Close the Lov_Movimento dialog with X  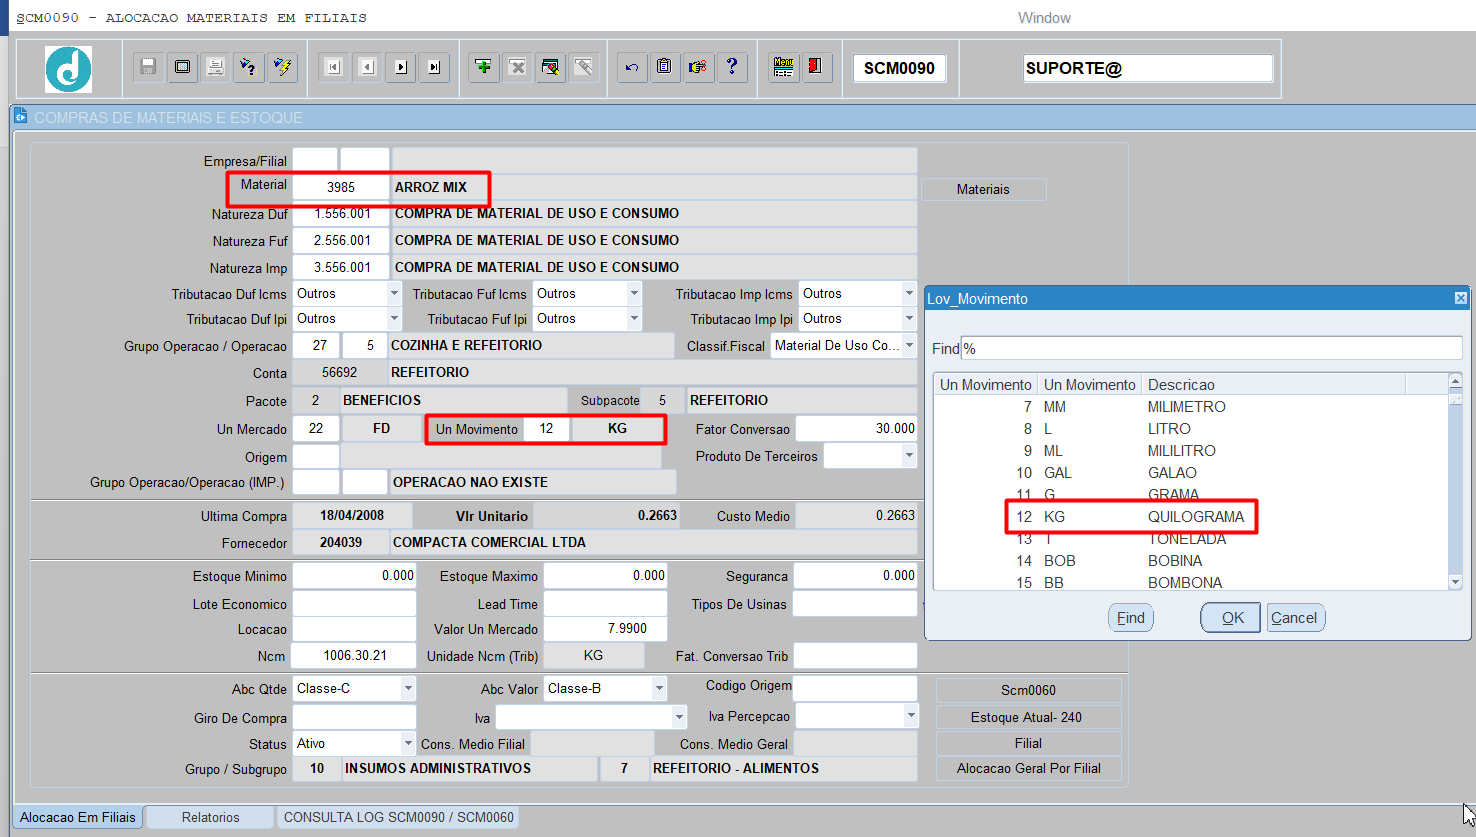point(1460,298)
